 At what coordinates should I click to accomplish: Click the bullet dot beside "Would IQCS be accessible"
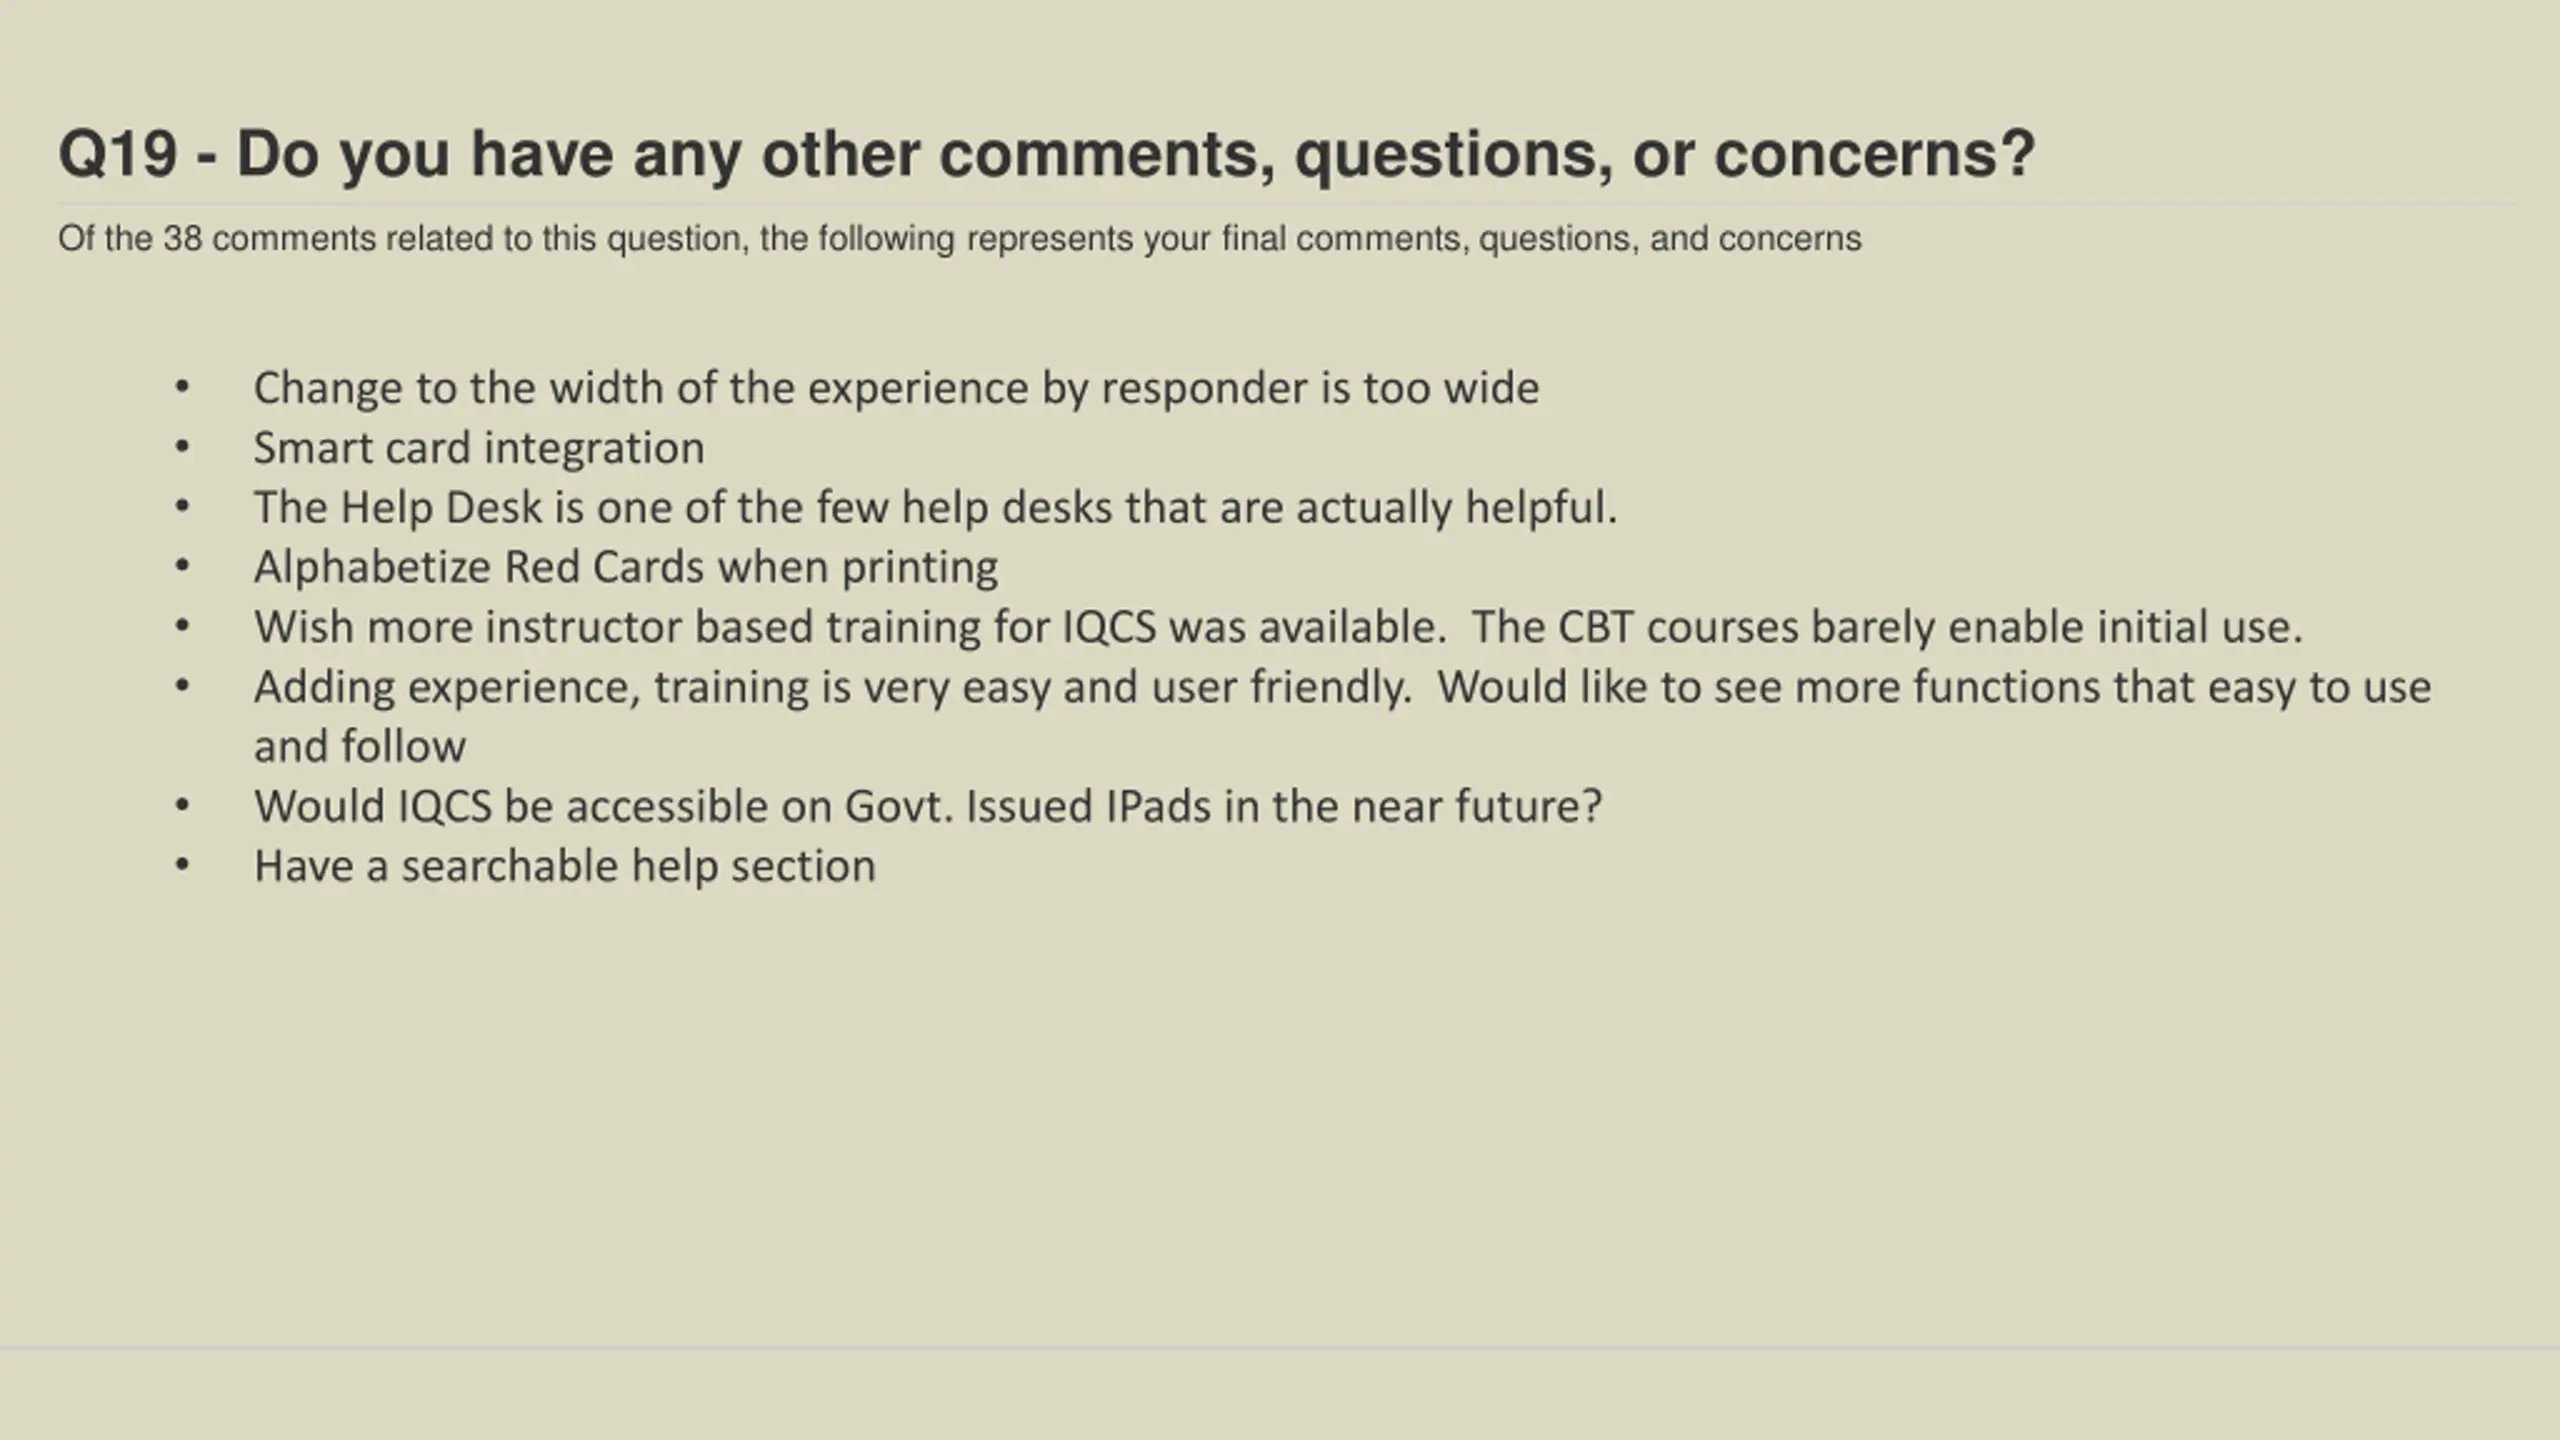[x=182, y=806]
